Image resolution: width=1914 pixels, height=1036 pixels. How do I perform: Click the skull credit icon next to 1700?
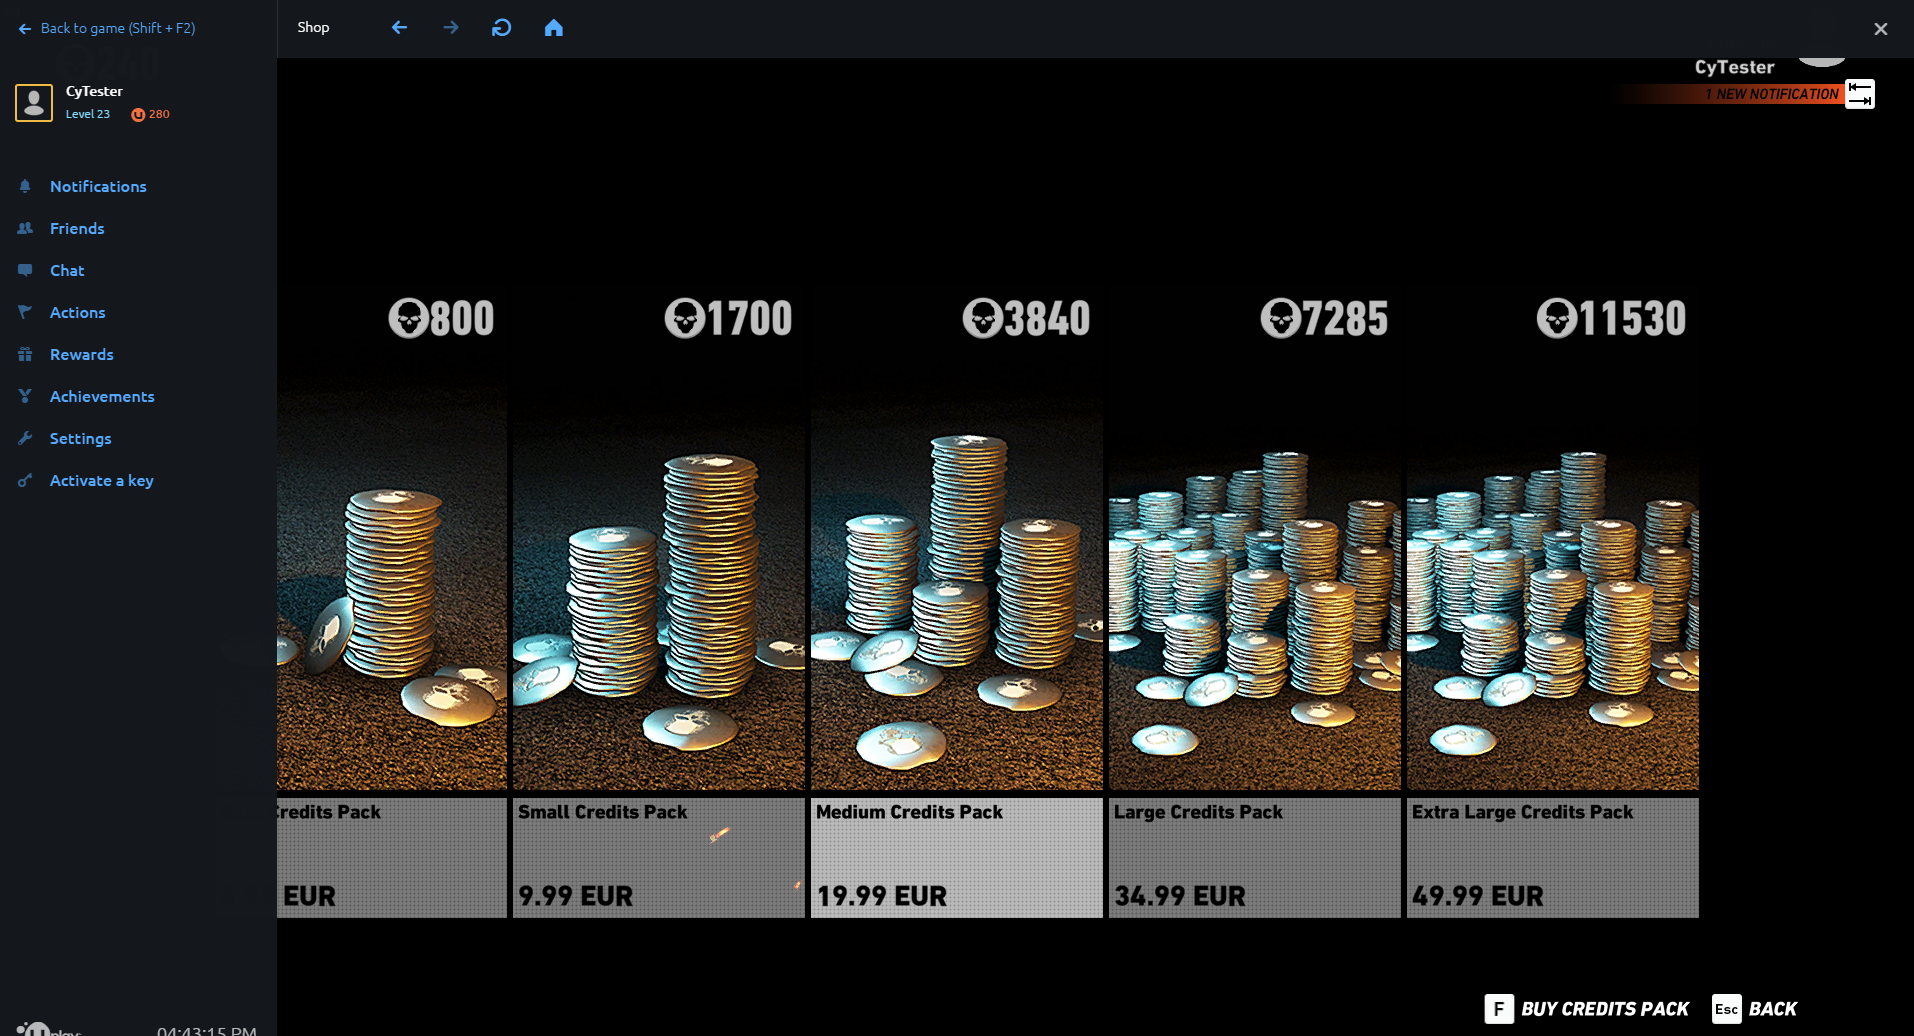pos(685,319)
